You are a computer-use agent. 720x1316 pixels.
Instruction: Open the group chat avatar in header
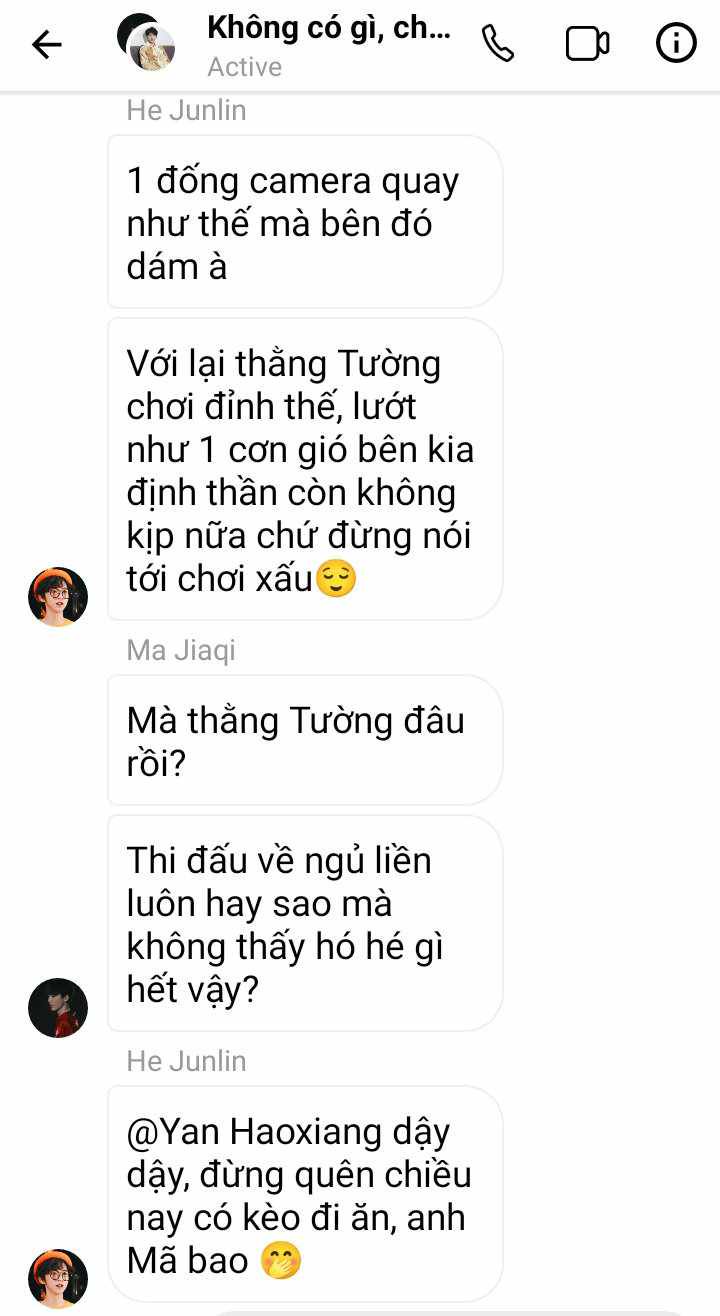(x=146, y=43)
